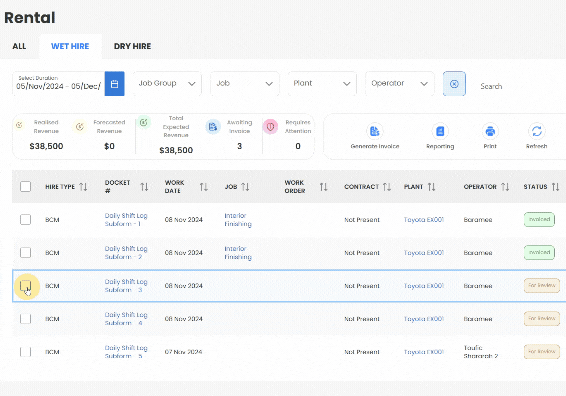Image resolution: width=566 pixels, height=396 pixels.
Task: Select the WET HIRE tab
Action: click(70, 46)
